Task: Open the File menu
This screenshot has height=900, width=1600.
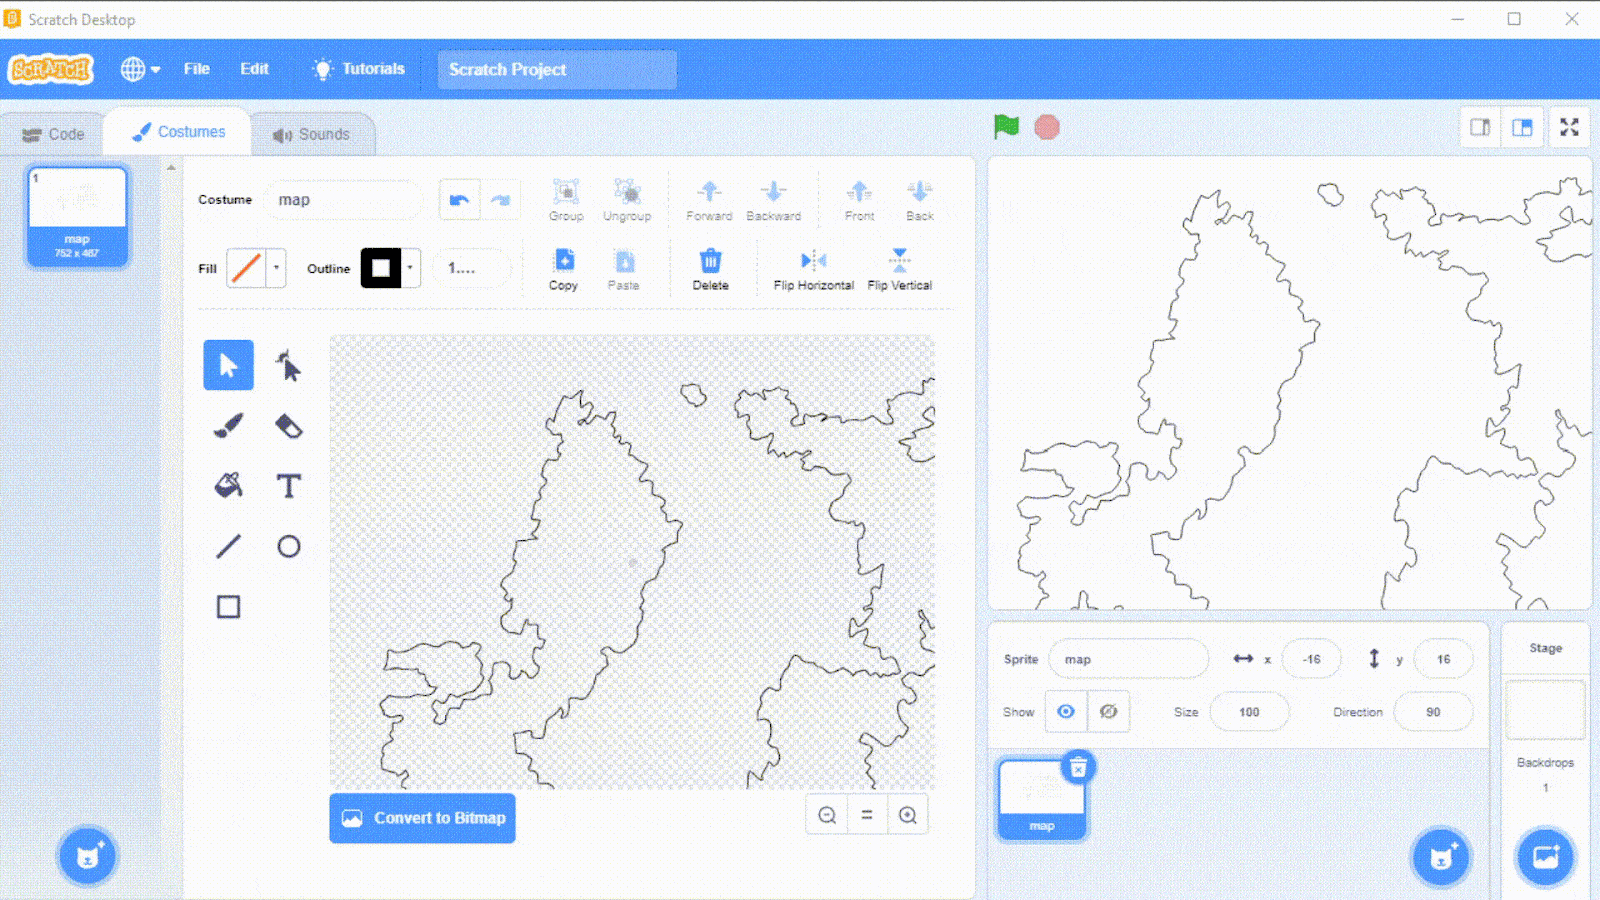Action: [x=197, y=69]
